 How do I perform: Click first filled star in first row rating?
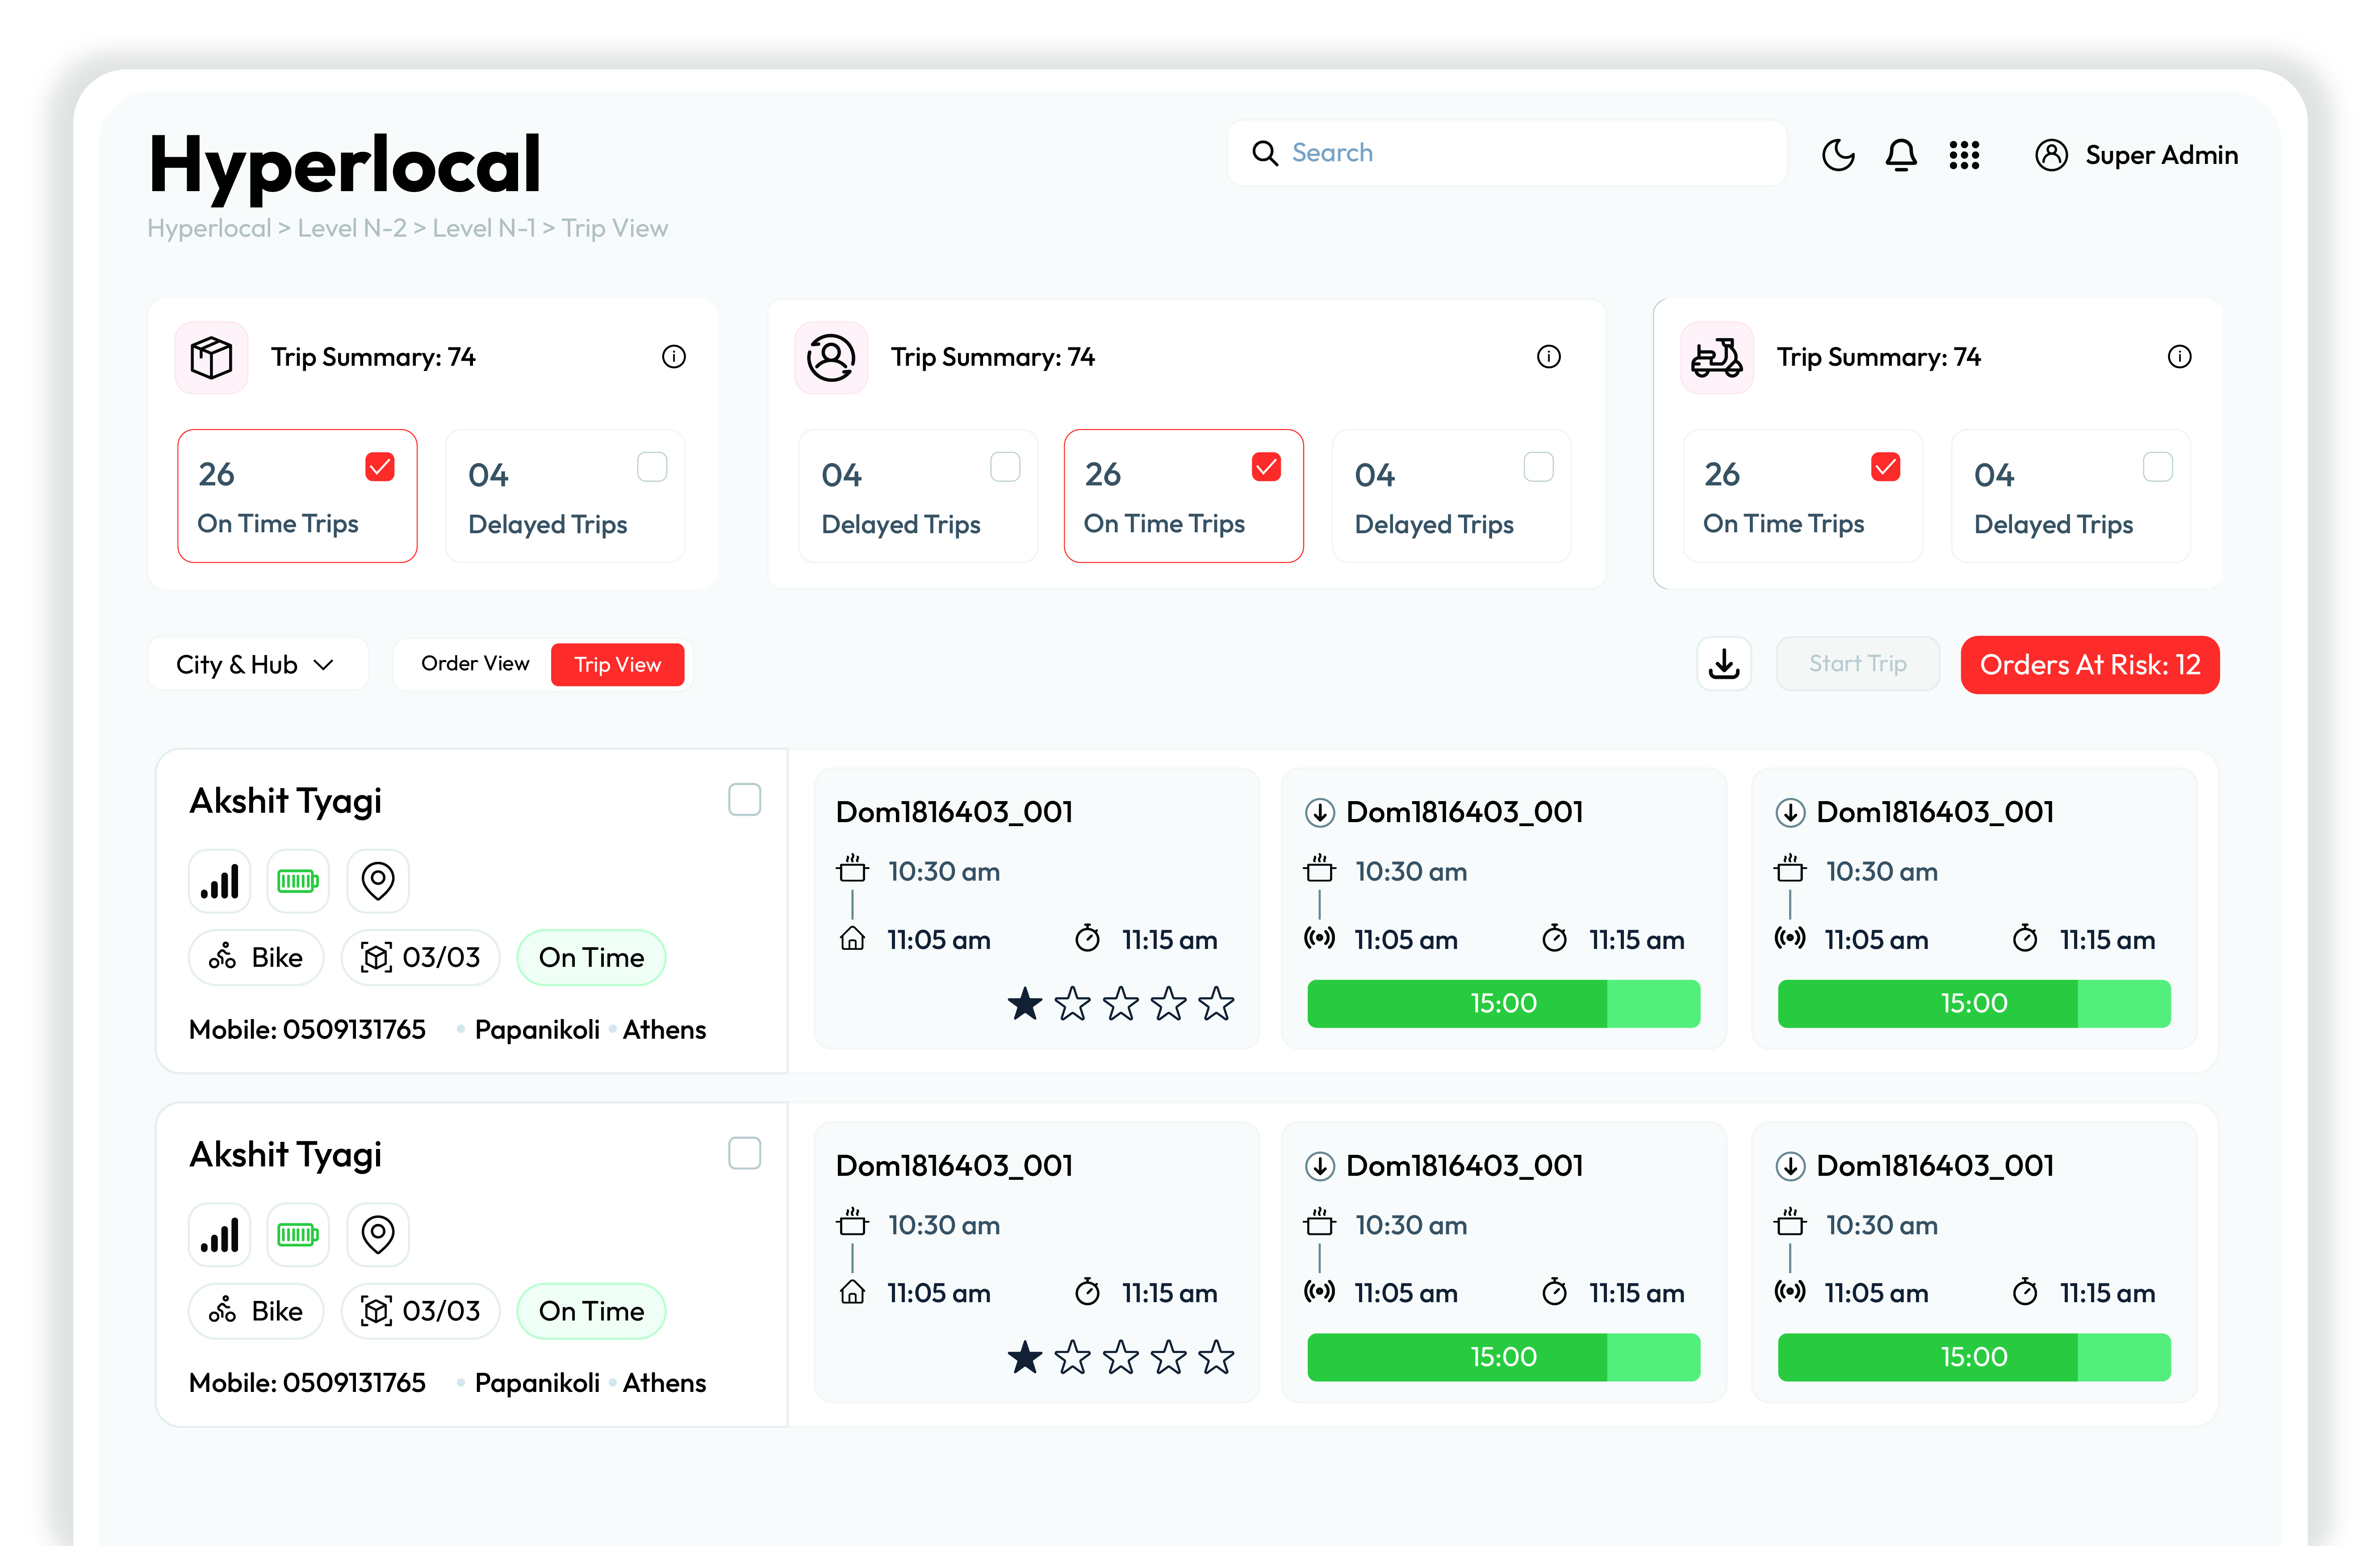pyautogui.click(x=1024, y=1003)
